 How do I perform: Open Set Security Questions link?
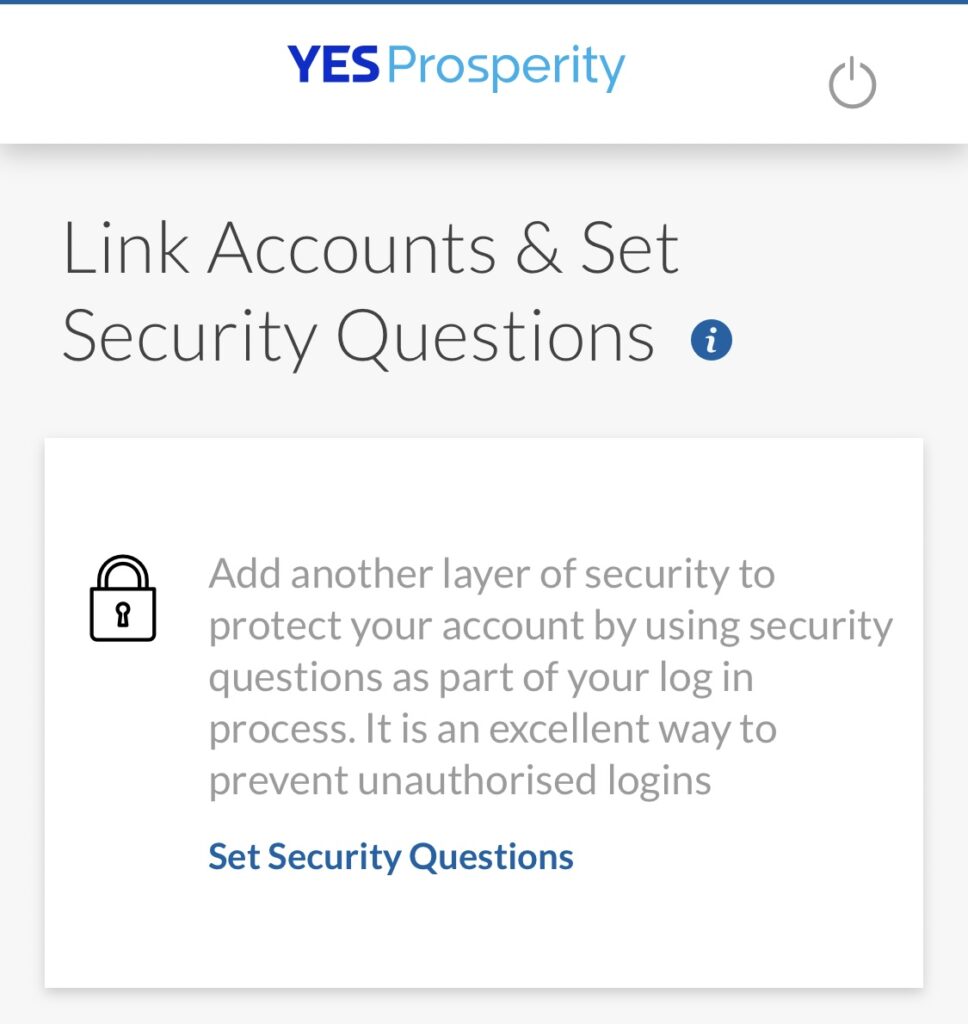(391, 856)
